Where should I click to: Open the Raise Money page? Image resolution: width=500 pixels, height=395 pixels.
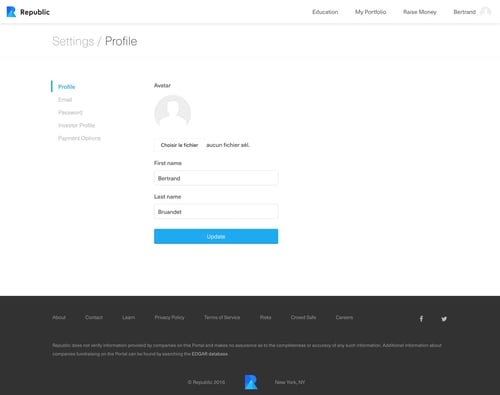420,12
